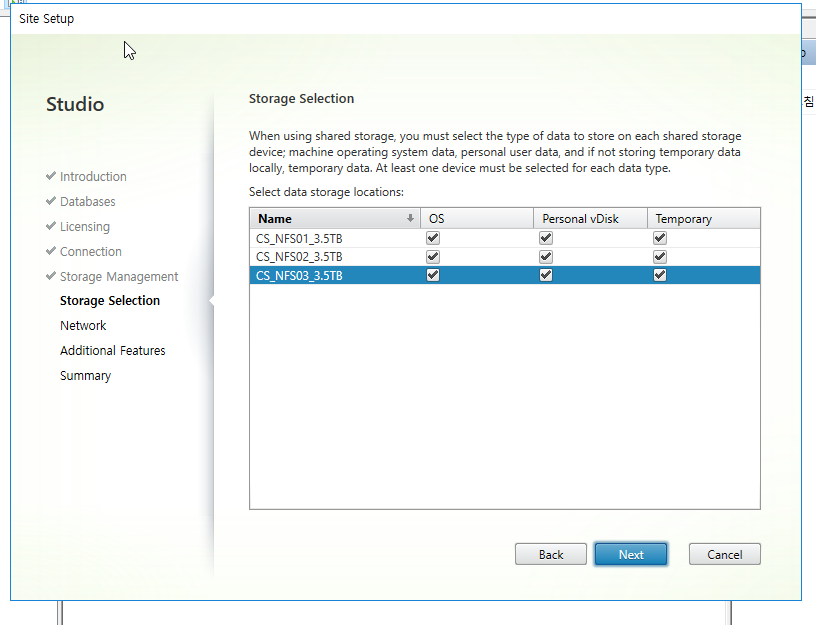The height and width of the screenshot is (625, 816).
Task: Click the Introduction checkmark icon
Action: tap(50, 176)
